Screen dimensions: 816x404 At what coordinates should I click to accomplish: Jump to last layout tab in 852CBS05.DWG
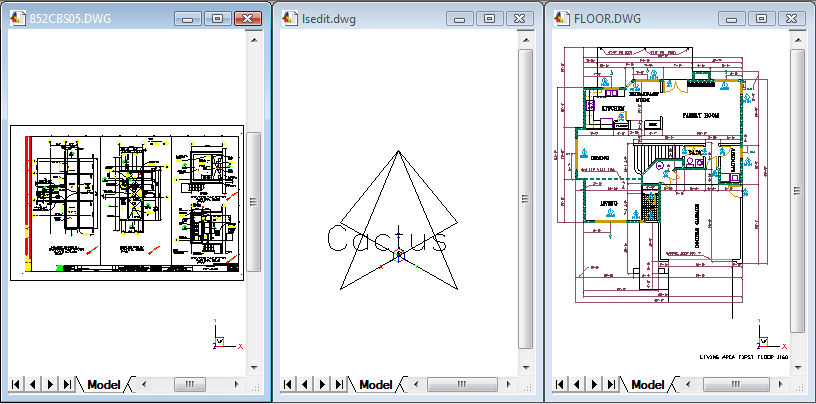pyautogui.click(x=65, y=384)
